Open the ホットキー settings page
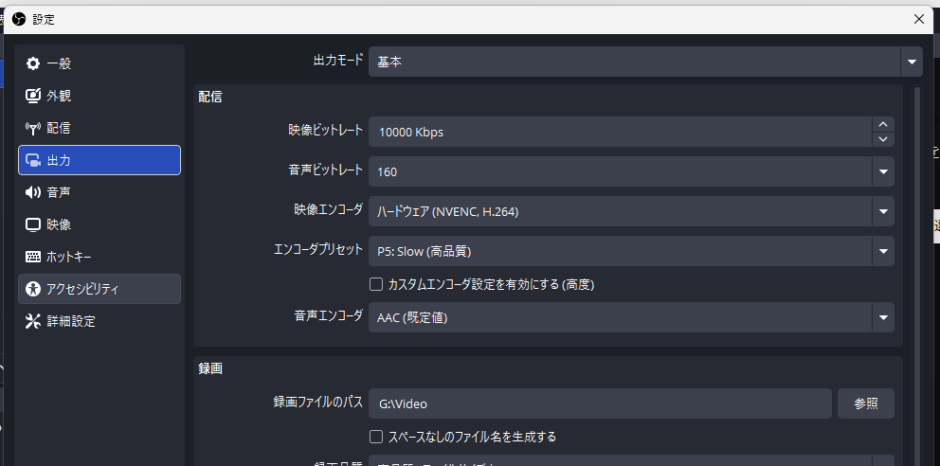Image resolution: width=940 pixels, height=466 pixels. 100,257
